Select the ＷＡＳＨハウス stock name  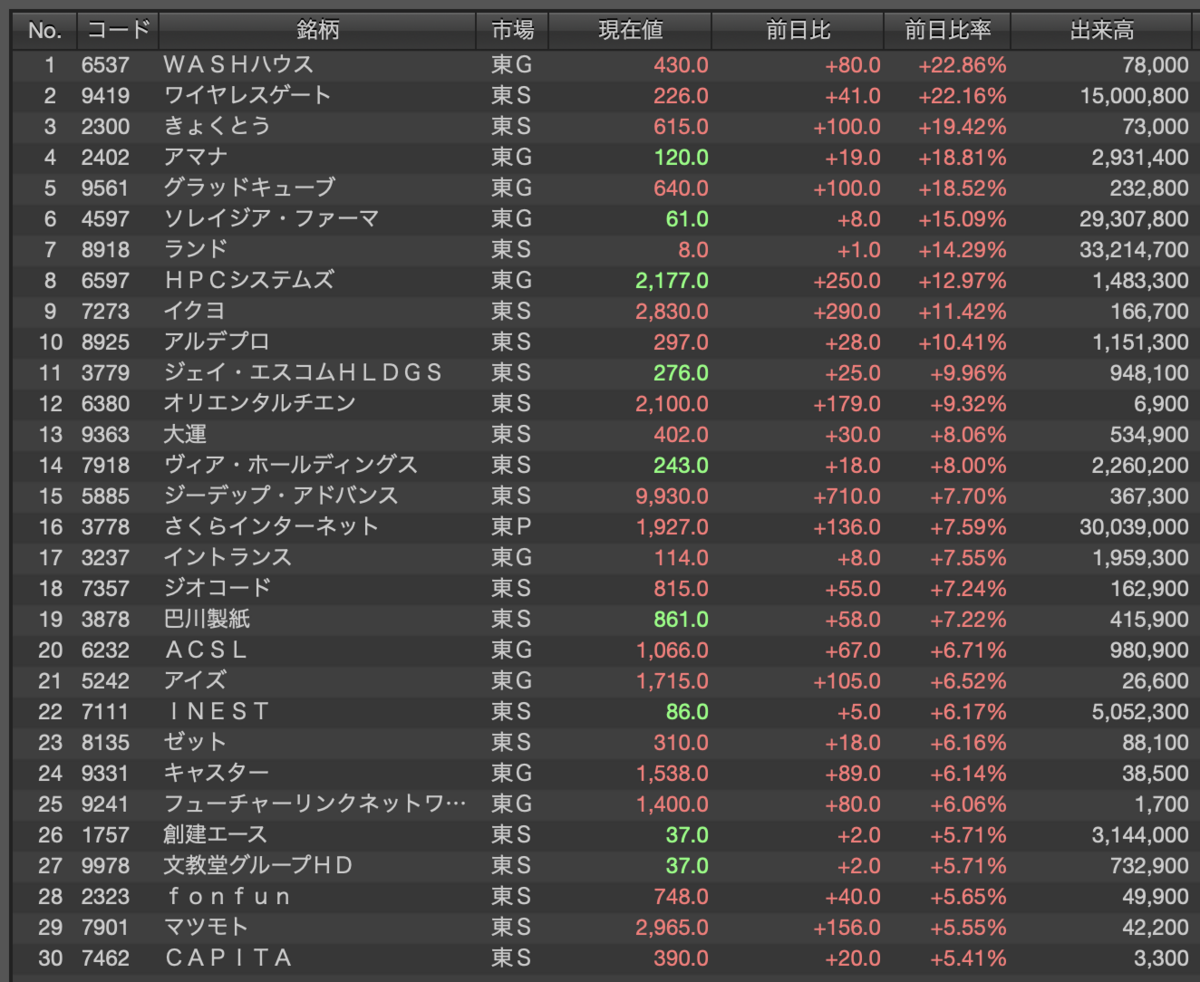(238, 65)
